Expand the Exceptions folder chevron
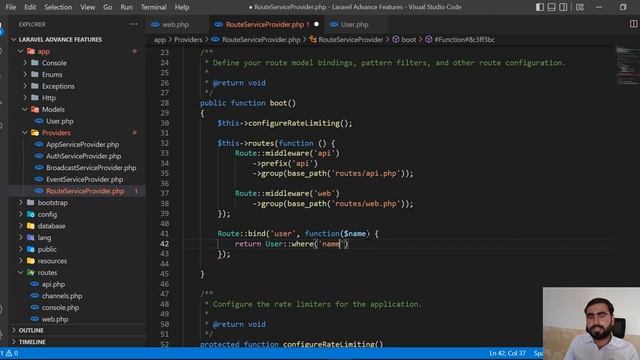 coord(25,86)
